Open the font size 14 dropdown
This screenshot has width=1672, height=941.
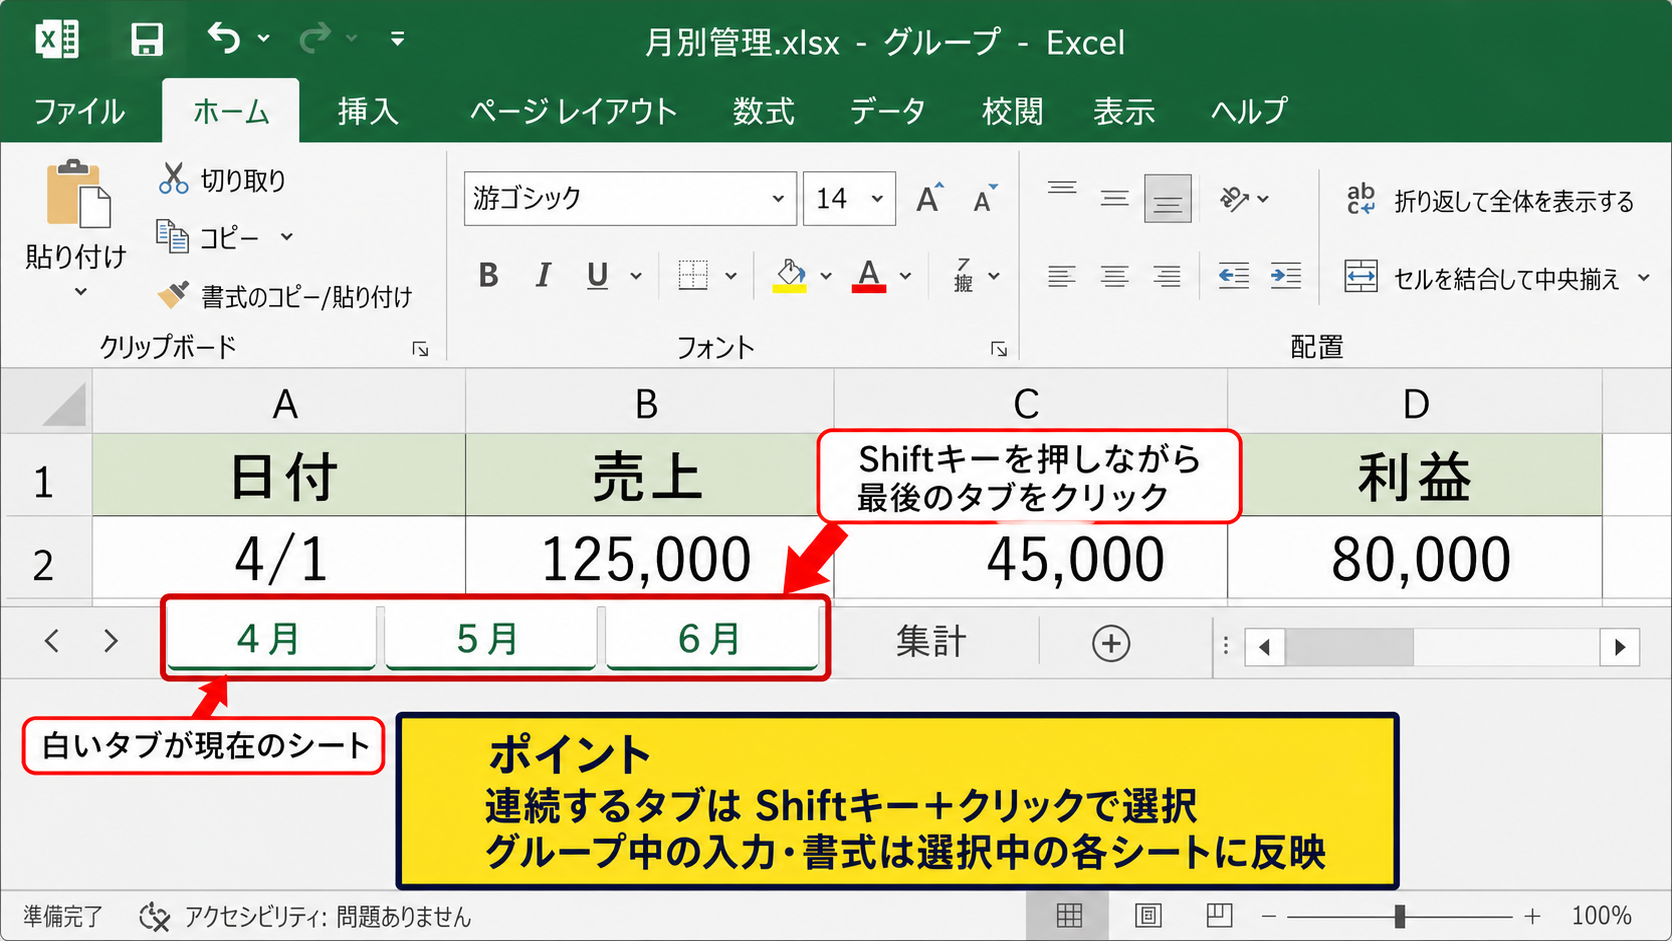click(877, 199)
